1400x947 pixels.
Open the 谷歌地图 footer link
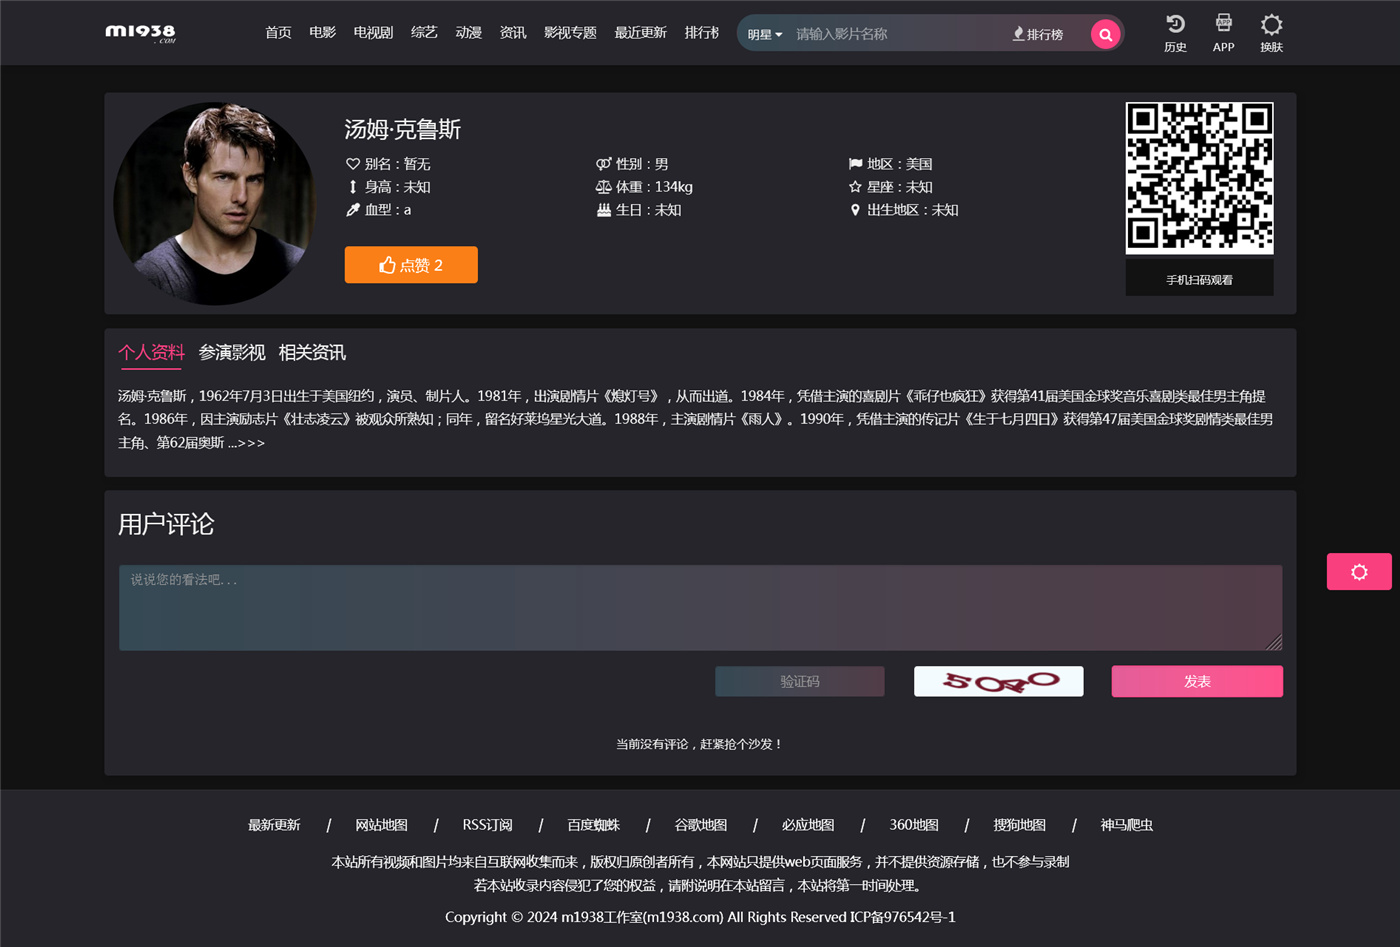pos(701,825)
